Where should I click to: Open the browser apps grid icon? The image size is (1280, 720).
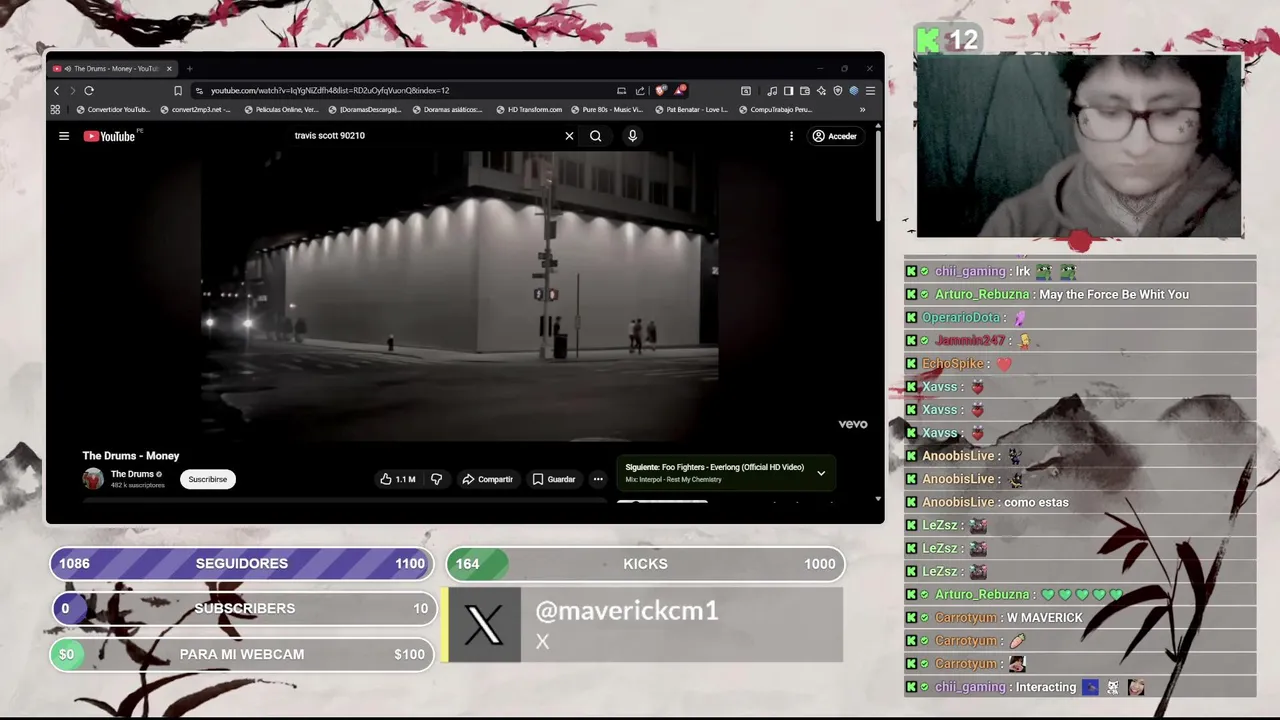(55, 110)
